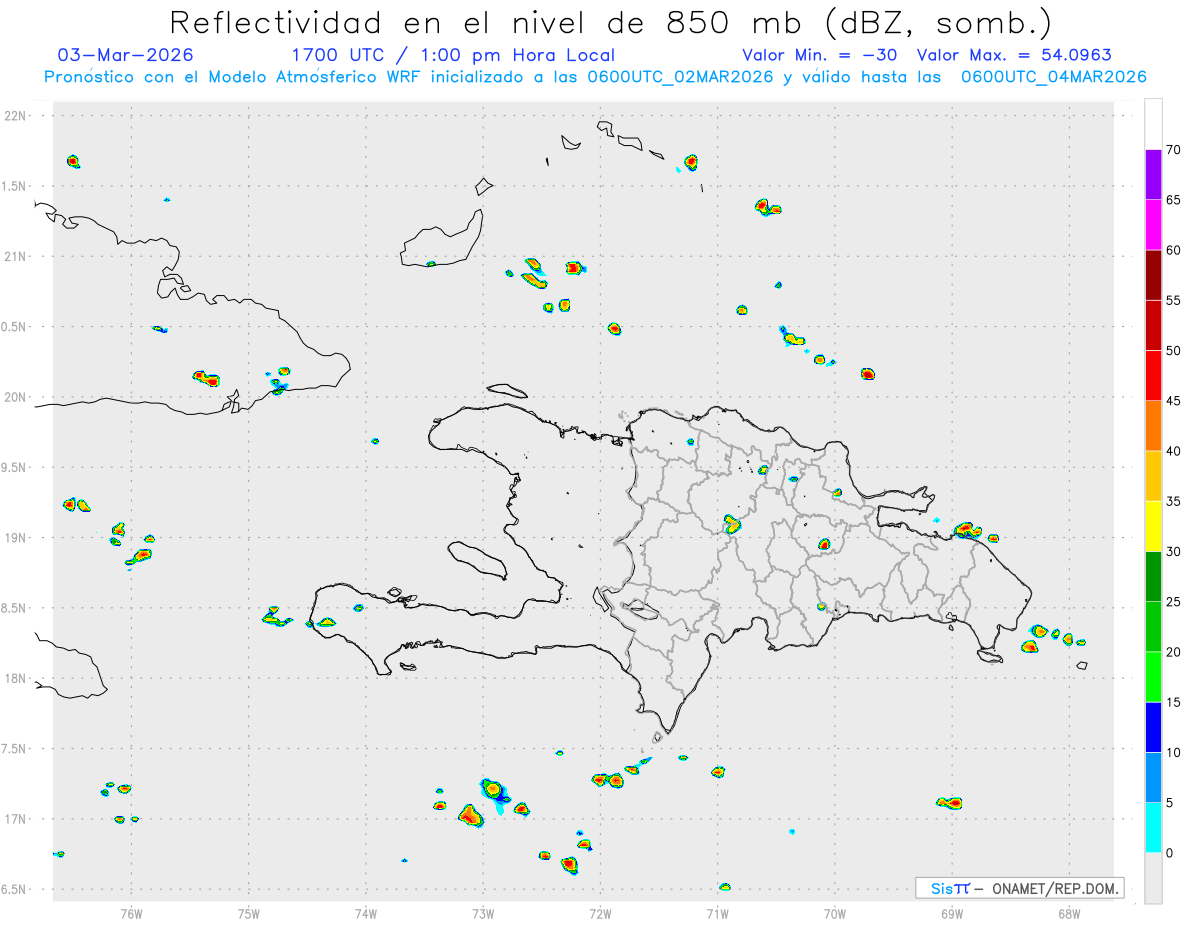Image resolution: width=1200 pixels, height=927 pixels.
Task: Select the '69W' longitude label
Action: click(x=952, y=913)
